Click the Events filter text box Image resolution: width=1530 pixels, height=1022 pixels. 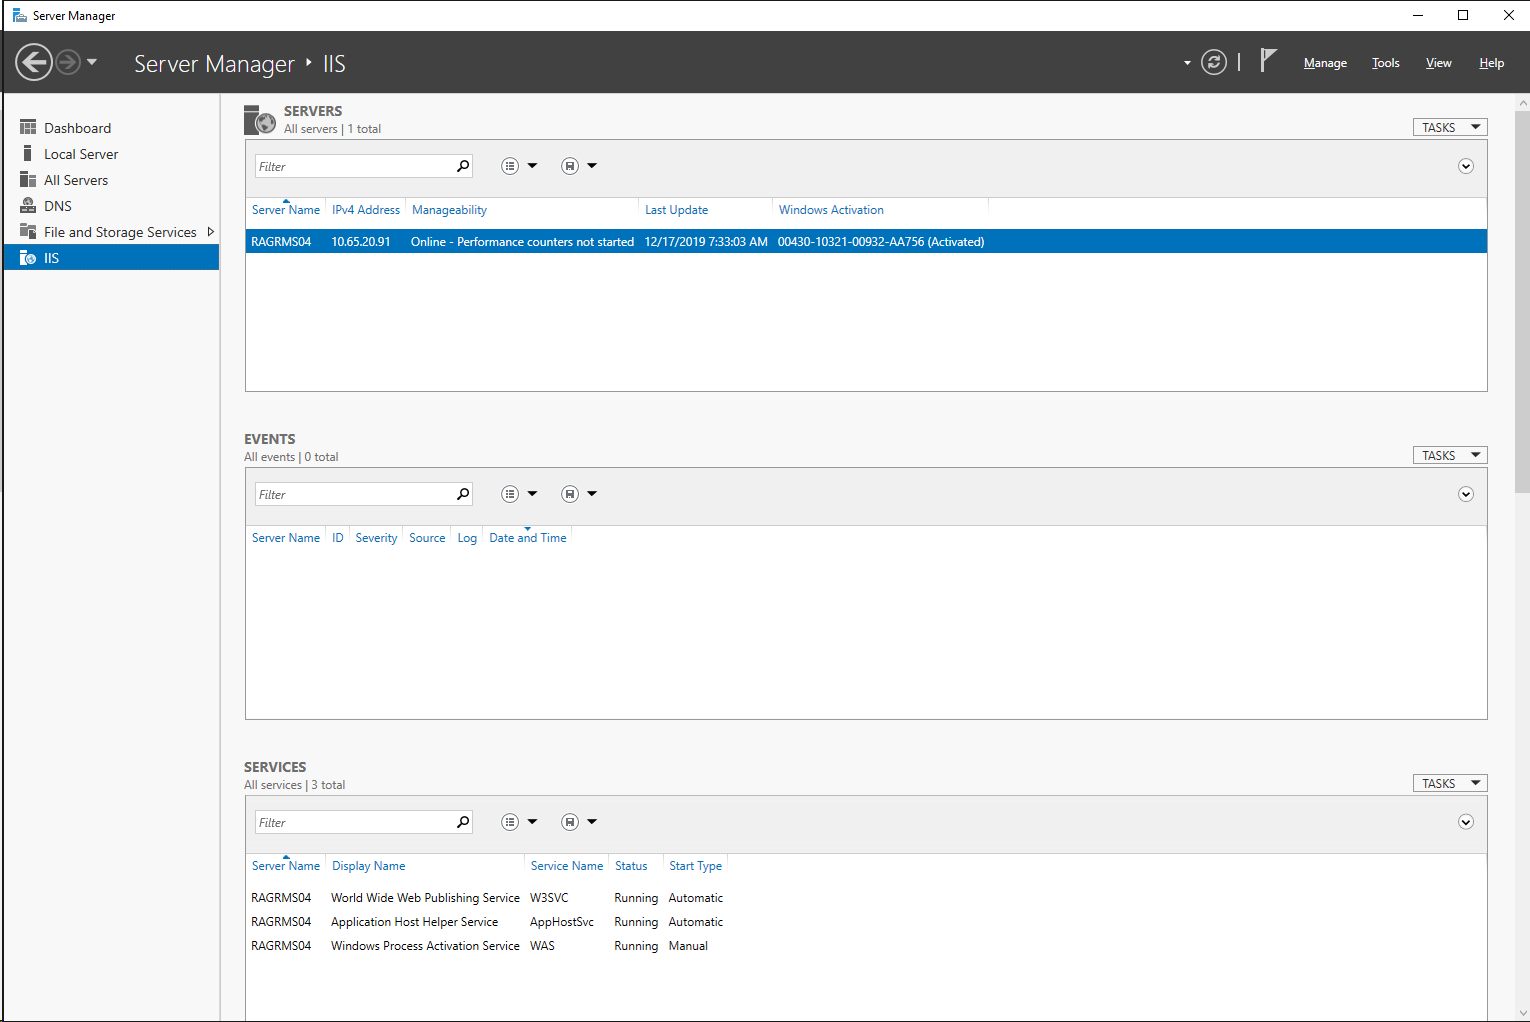[x=354, y=494]
